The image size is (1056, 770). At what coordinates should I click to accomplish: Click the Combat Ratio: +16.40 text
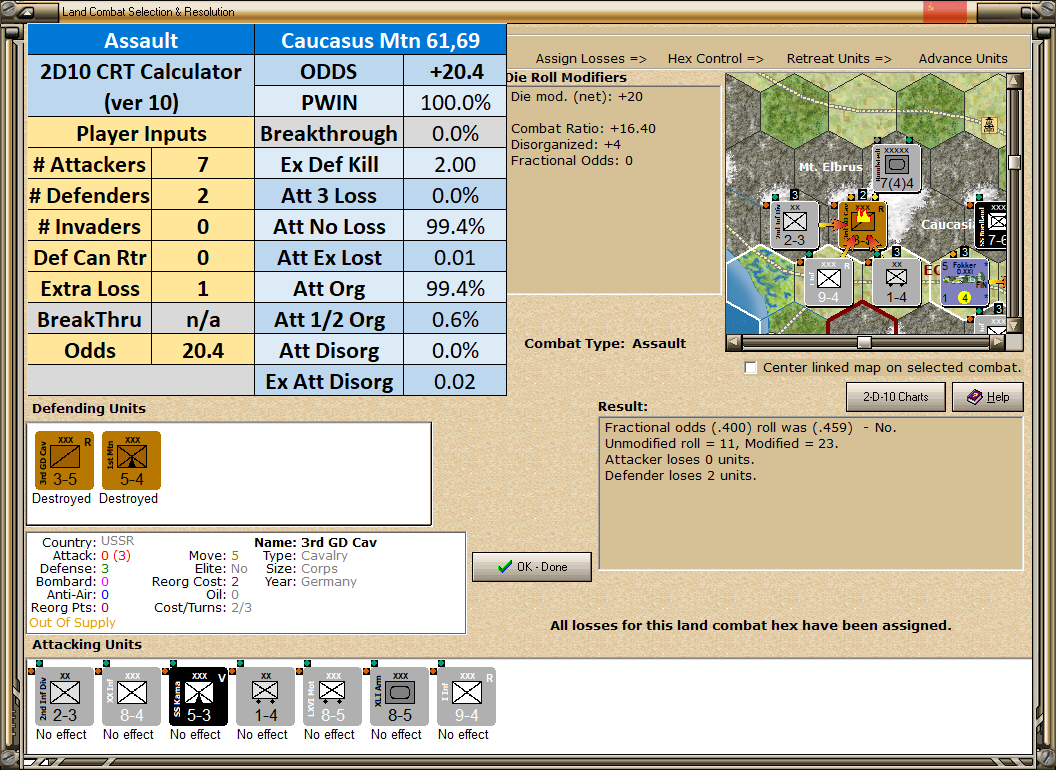pos(583,128)
